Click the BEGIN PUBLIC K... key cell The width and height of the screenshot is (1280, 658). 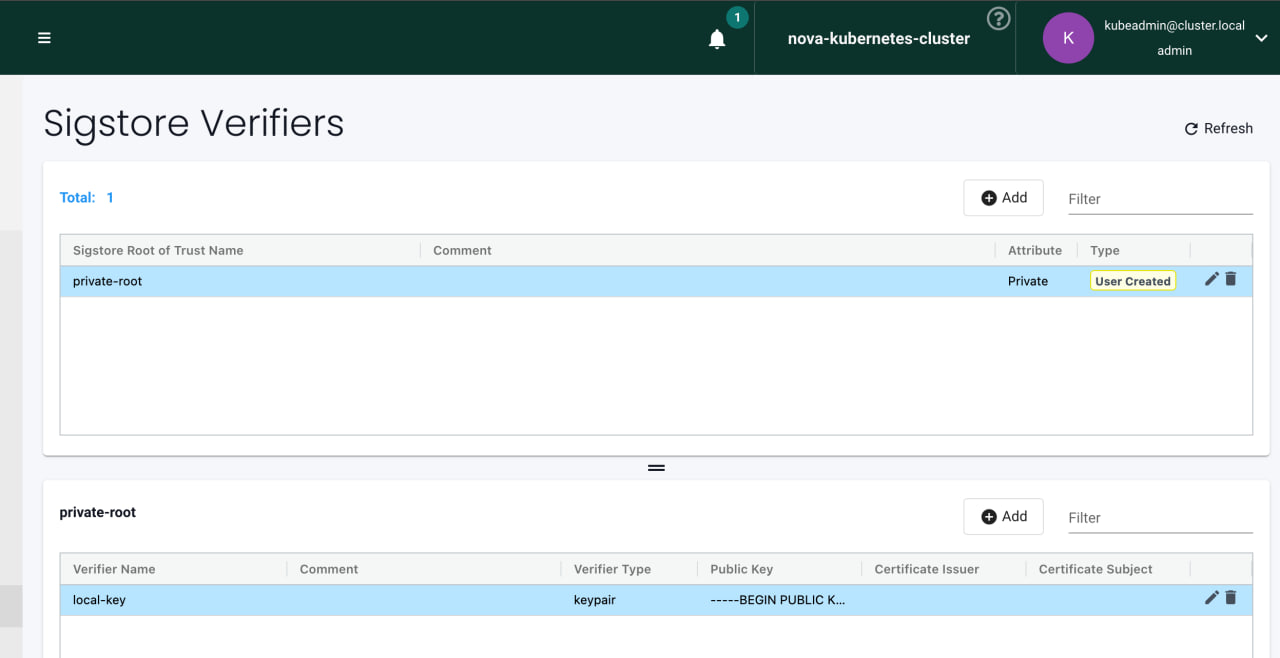[x=778, y=600]
